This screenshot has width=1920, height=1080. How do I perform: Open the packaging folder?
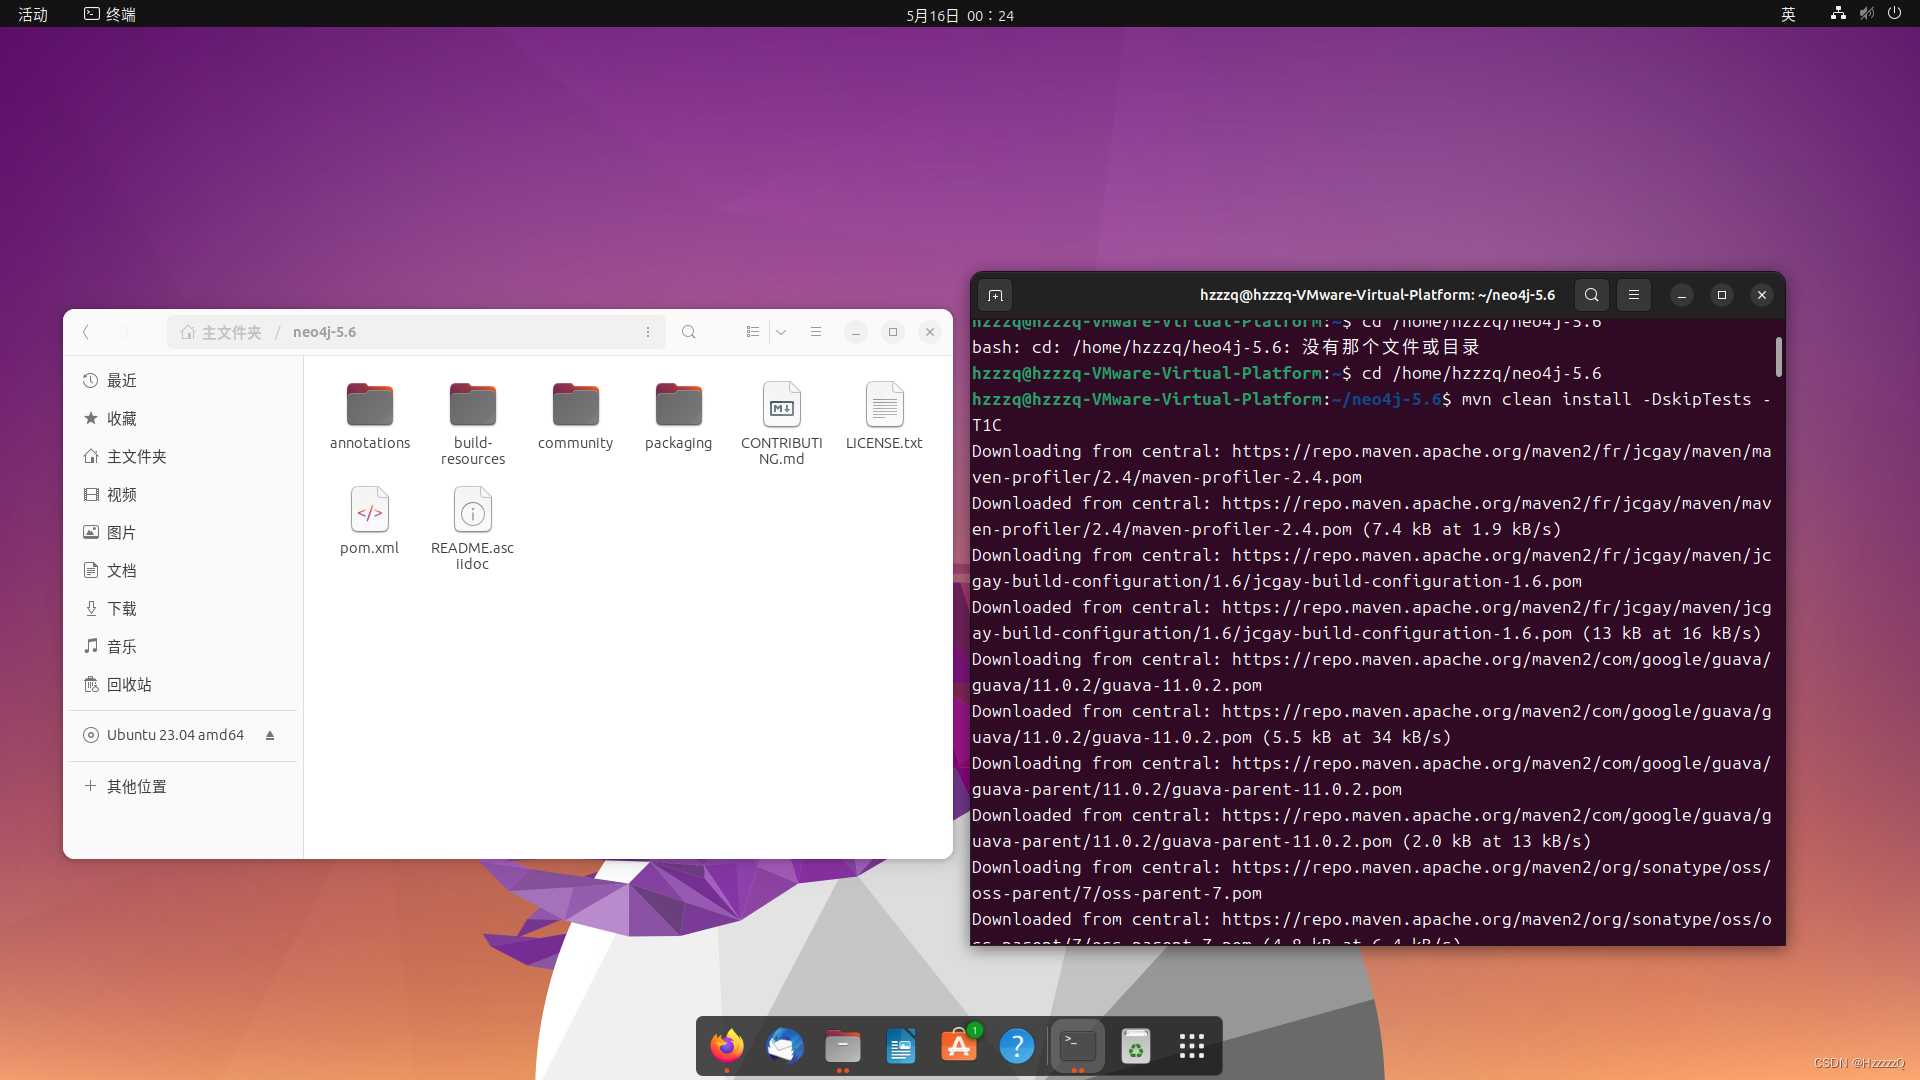click(x=678, y=415)
